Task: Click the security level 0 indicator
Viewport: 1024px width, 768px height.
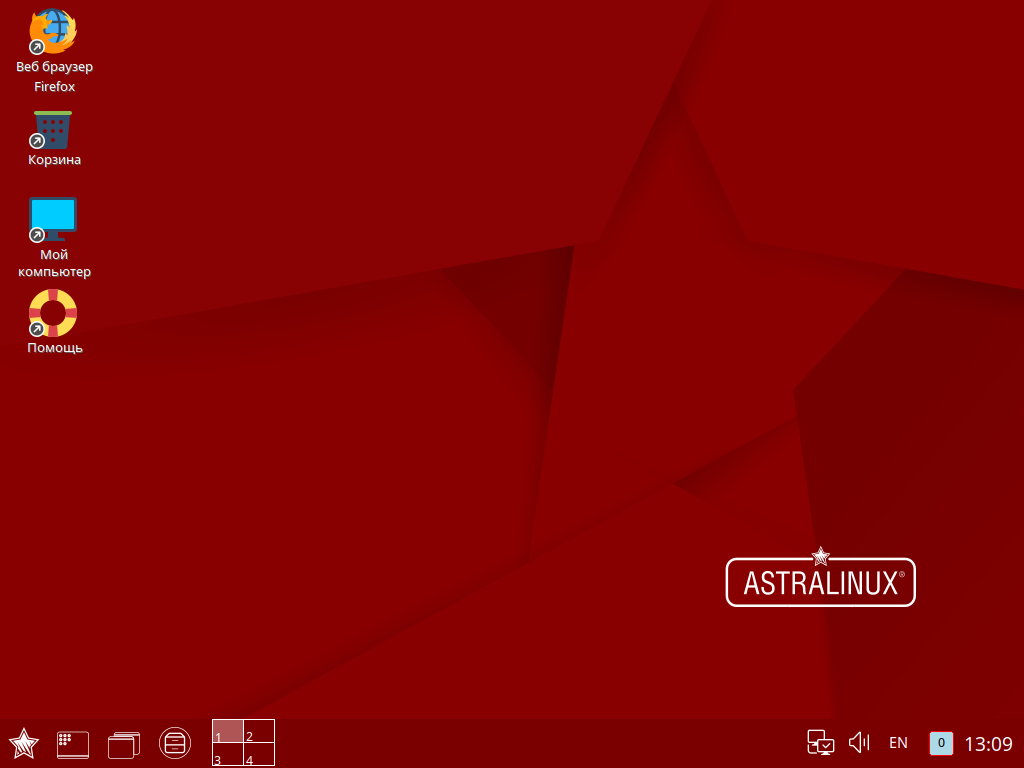Action: pyautogui.click(x=941, y=743)
